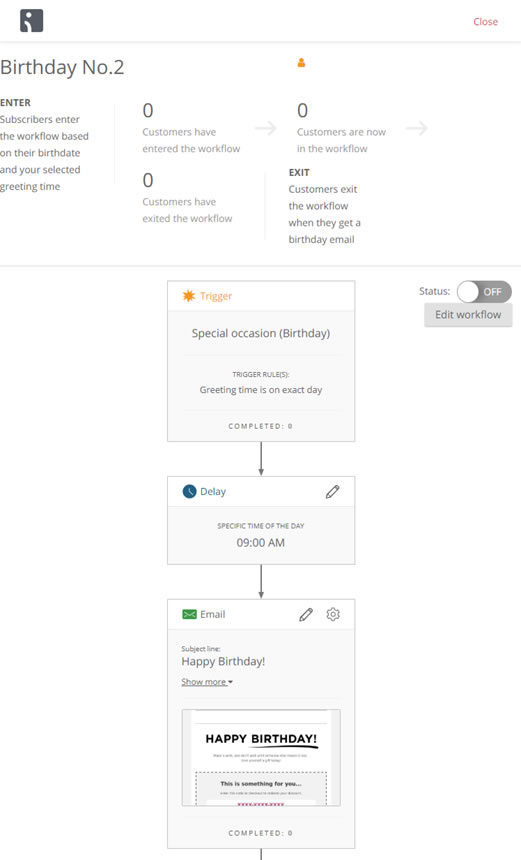
Task: Click the 09:00 AM delay time
Action: pos(260,543)
